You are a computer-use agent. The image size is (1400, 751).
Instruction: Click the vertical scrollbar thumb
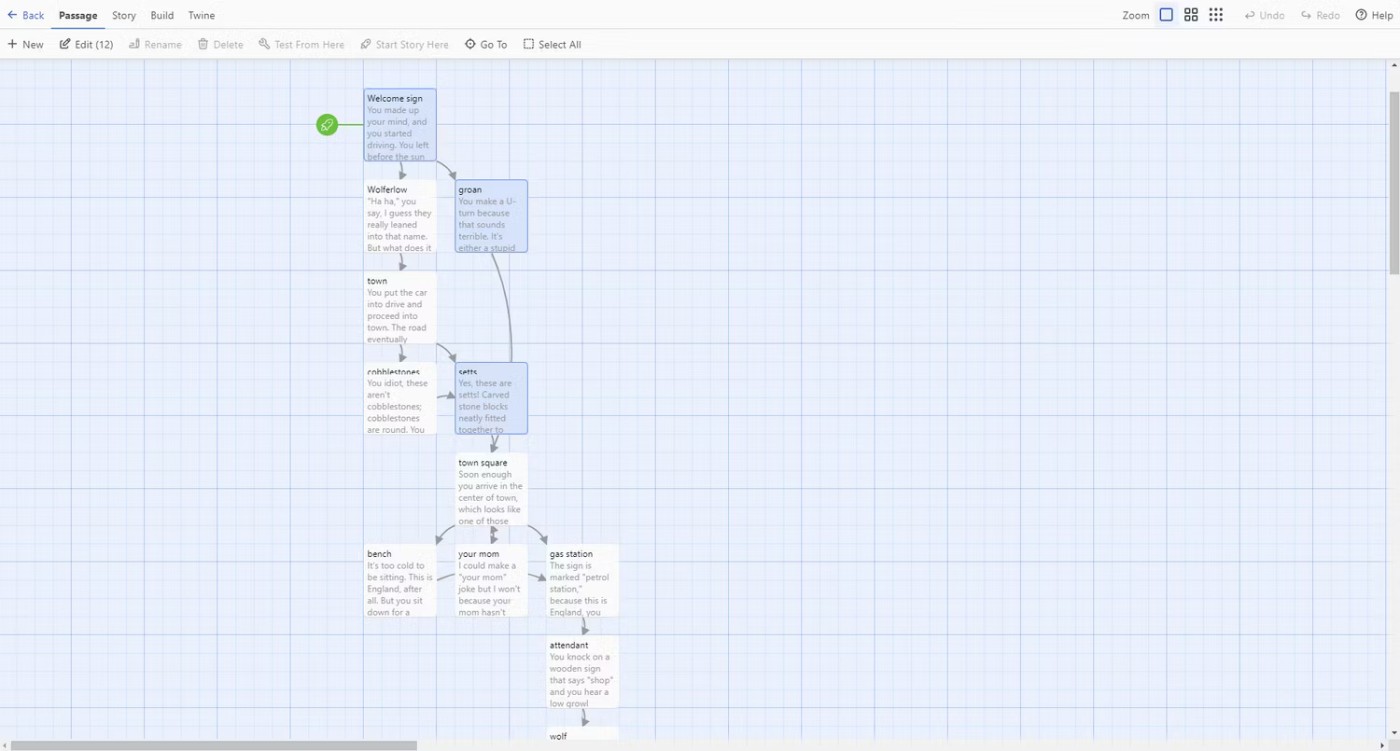point(1394,182)
